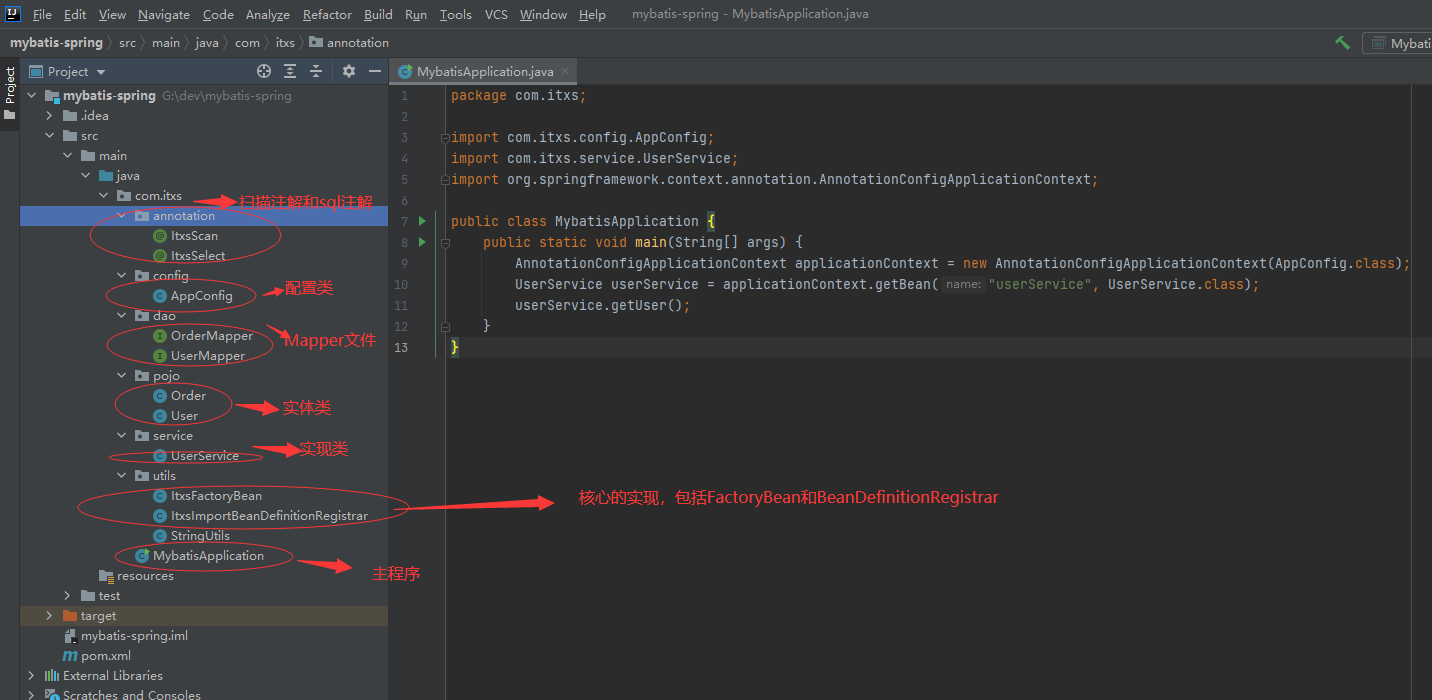The height and width of the screenshot is (700, 1432).
Task: Click the itxs breadcrumb in navigation bar
Action: [x=285, y=43]
